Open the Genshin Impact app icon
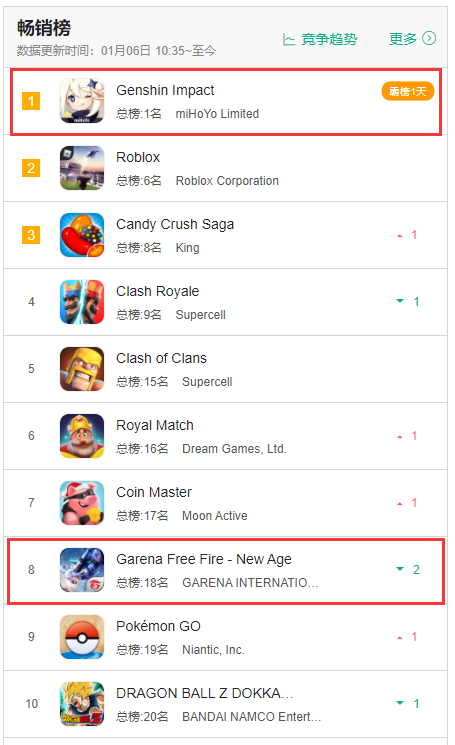This screenshot has width=455, height=745. coord(82,101)
